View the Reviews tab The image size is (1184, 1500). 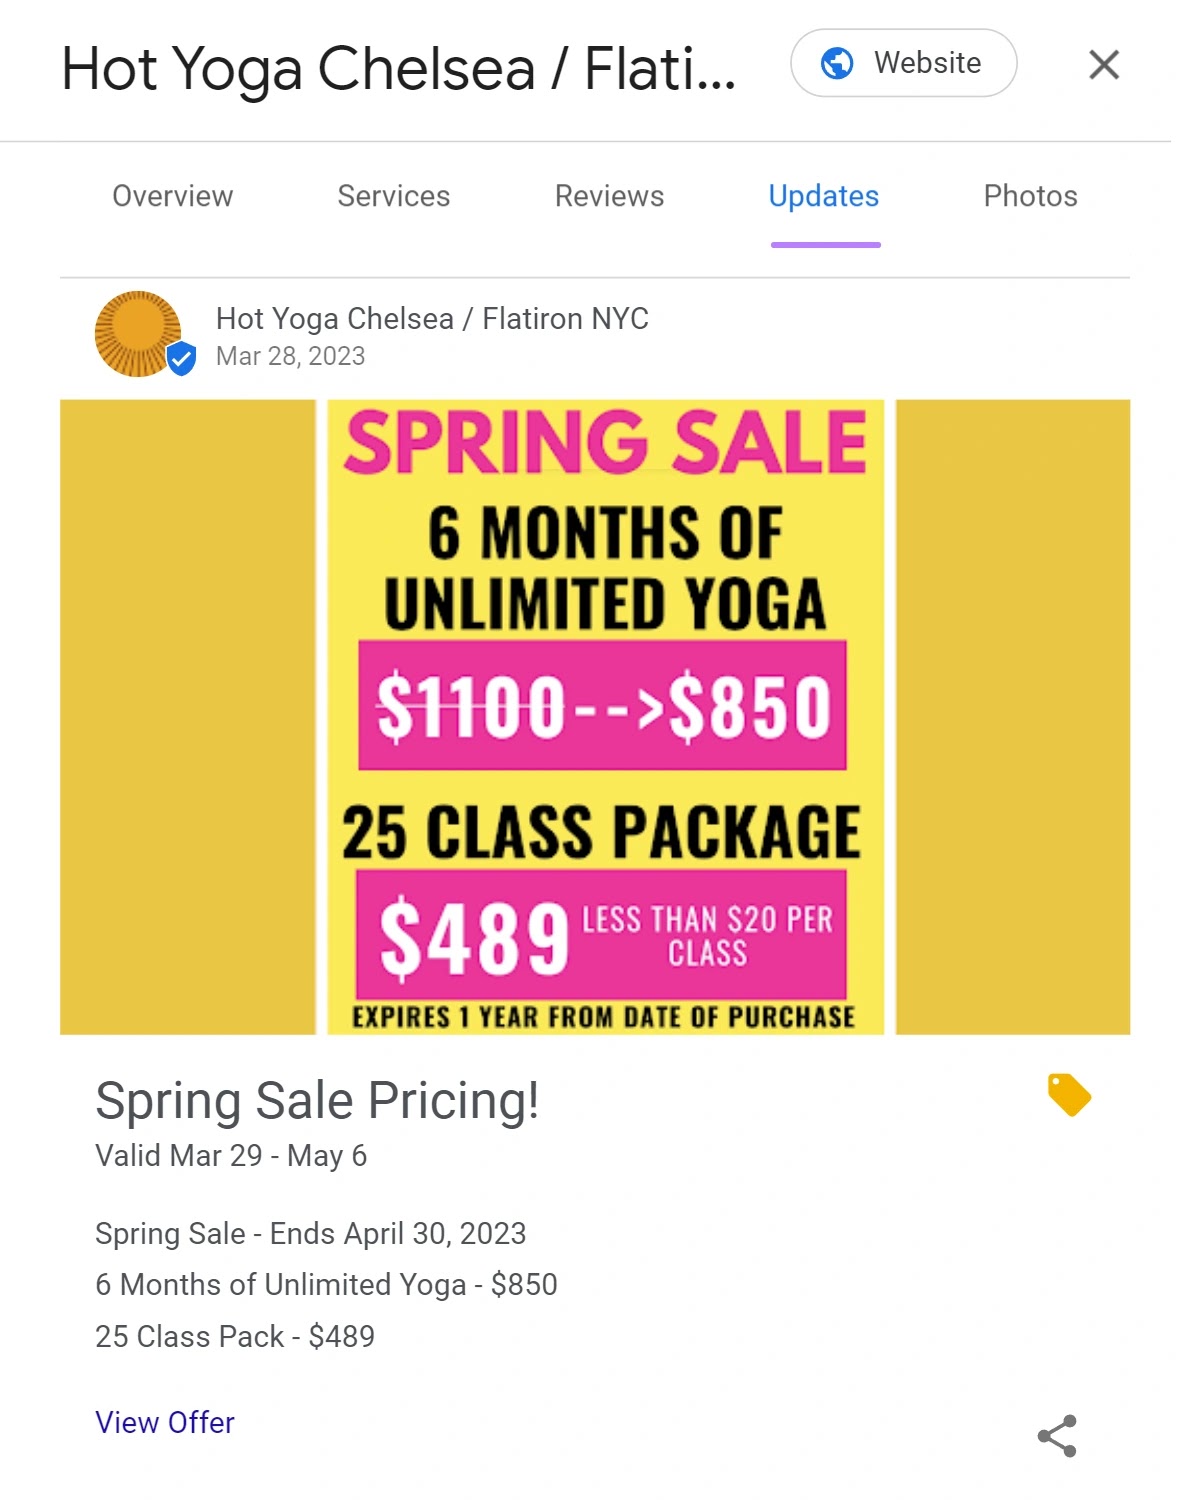click(609, 196)
